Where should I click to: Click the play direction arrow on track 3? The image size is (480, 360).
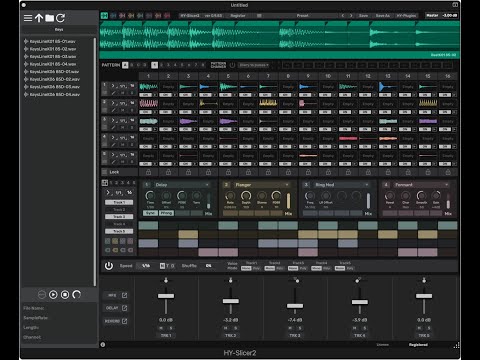pyautogui.click(x=113, y=120)
